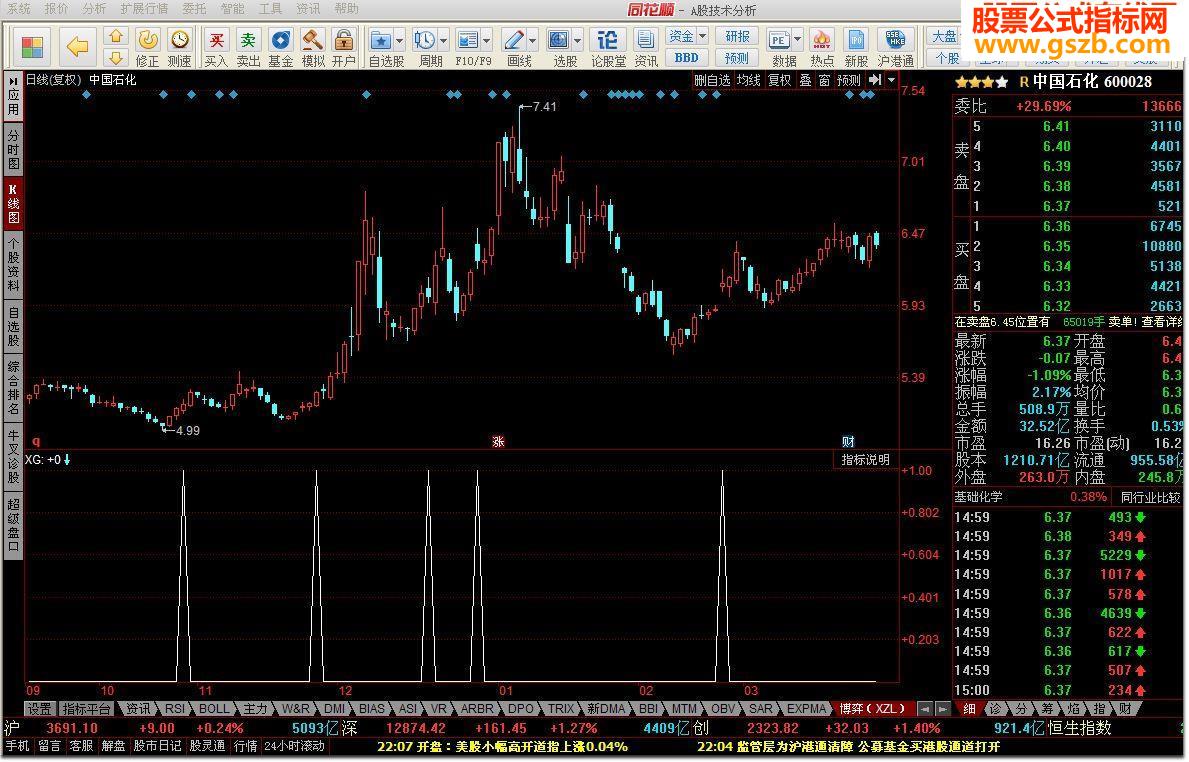
Task: Click the 财 marker icon on the chart
Action: click(x=848, y=441)
